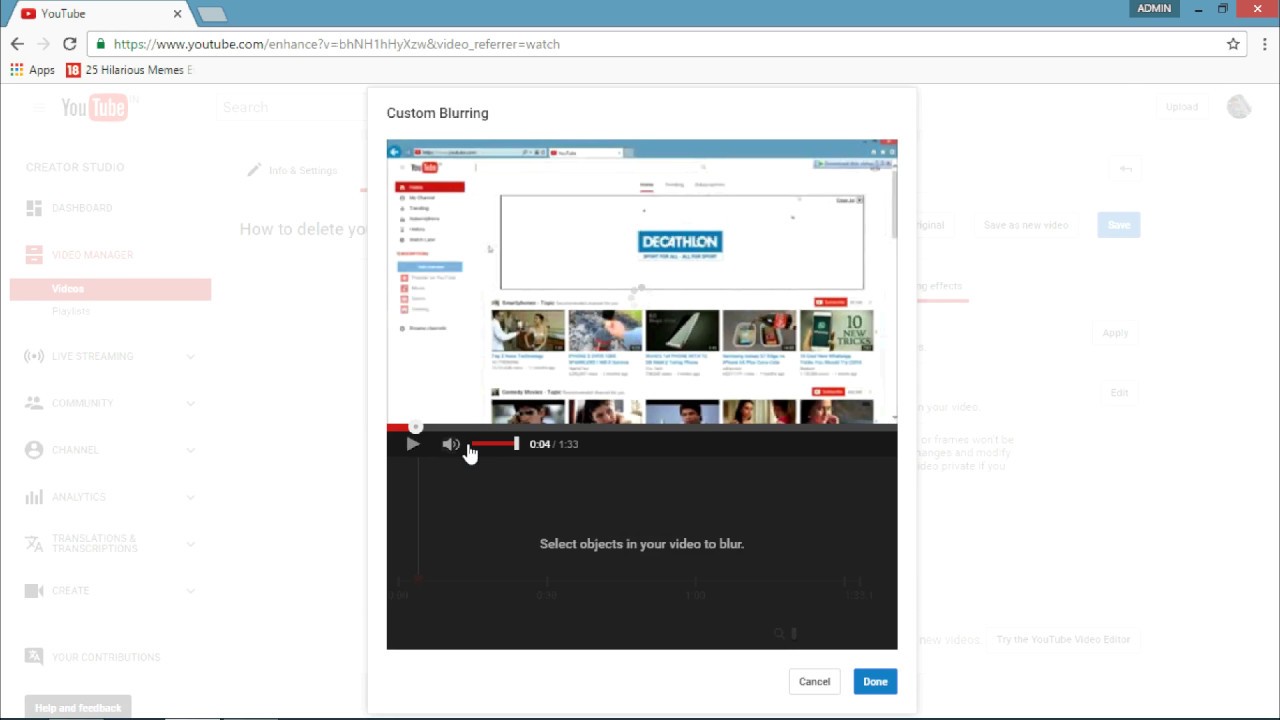This screenshot has width=1280, height=720.
Task: Click the Cancel button
Action: [814, 682]
